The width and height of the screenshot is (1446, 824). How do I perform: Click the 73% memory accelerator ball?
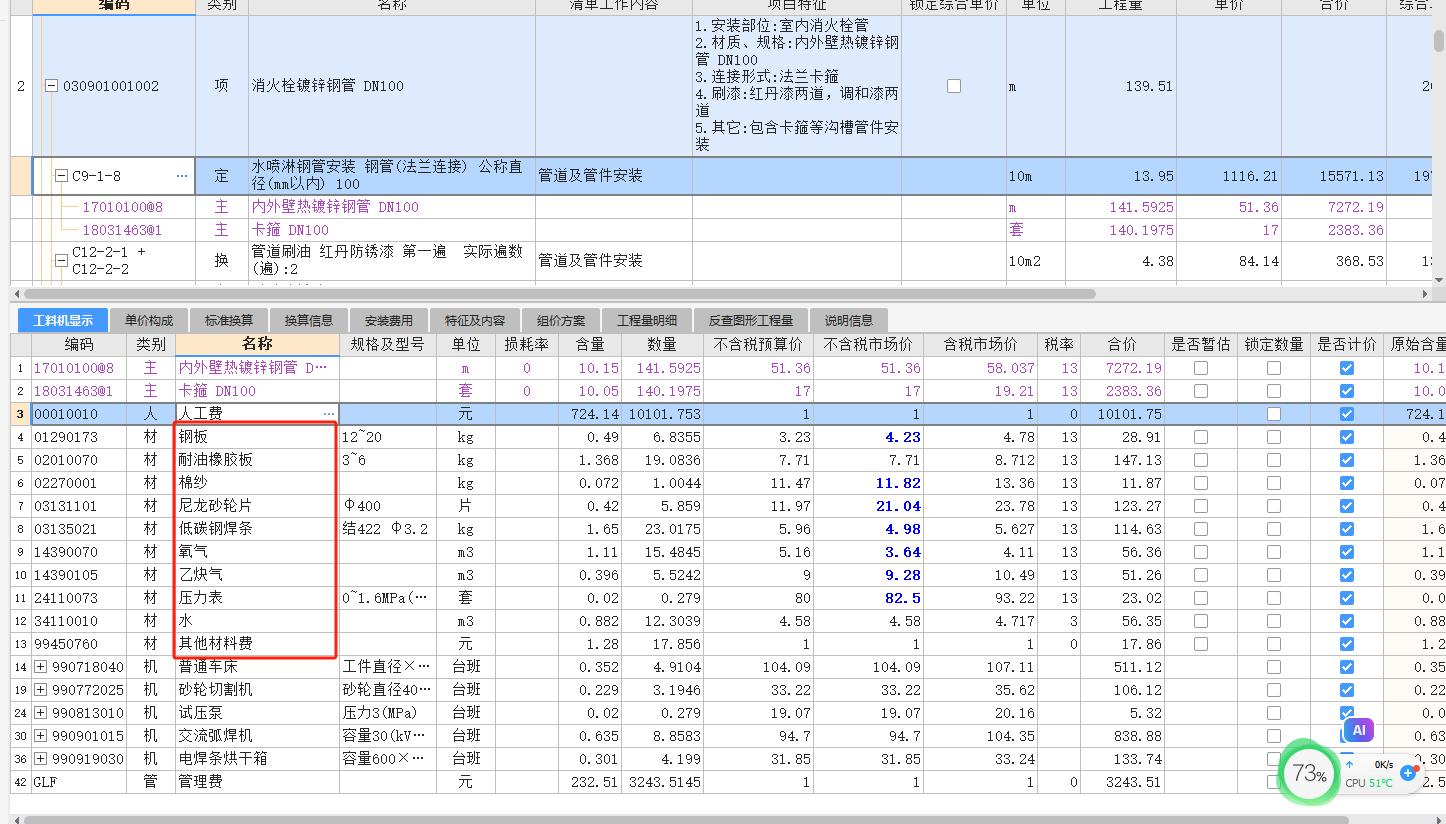(1309, 773)
